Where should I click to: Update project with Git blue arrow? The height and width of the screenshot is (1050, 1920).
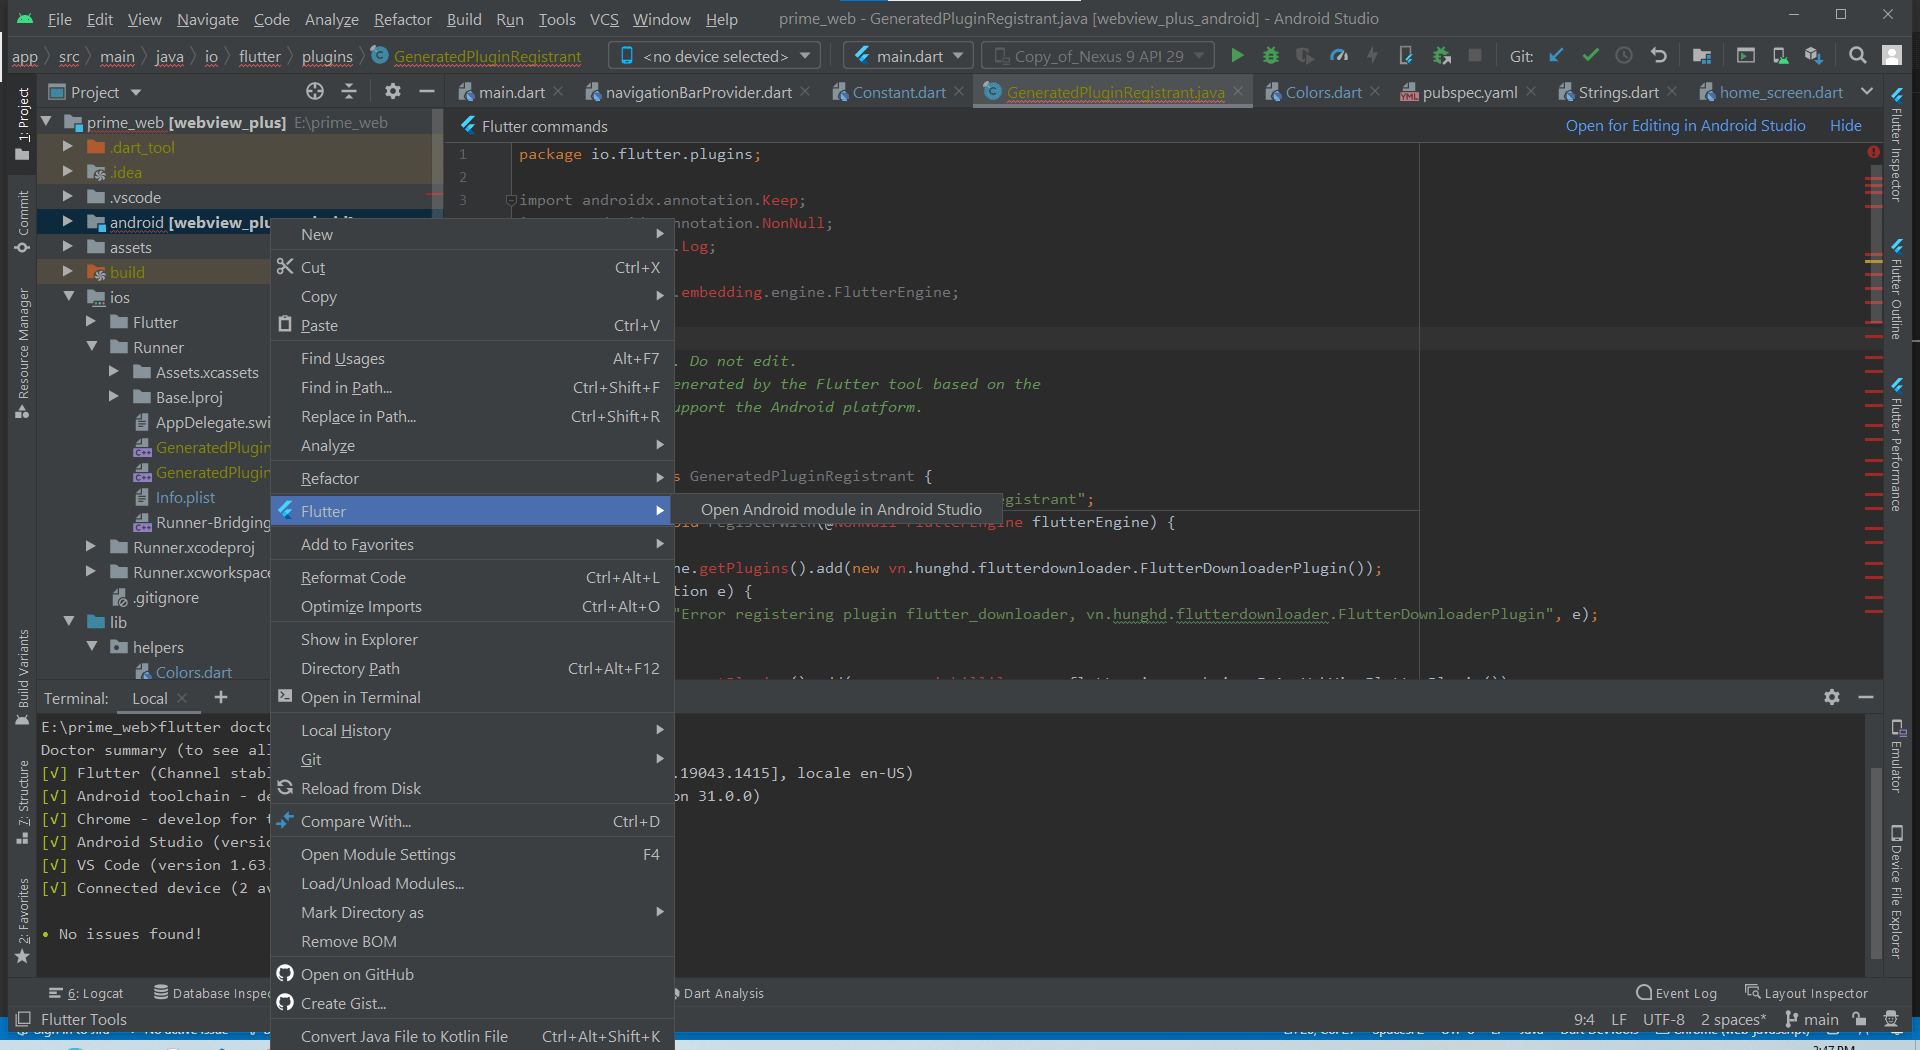(1556, 56)
